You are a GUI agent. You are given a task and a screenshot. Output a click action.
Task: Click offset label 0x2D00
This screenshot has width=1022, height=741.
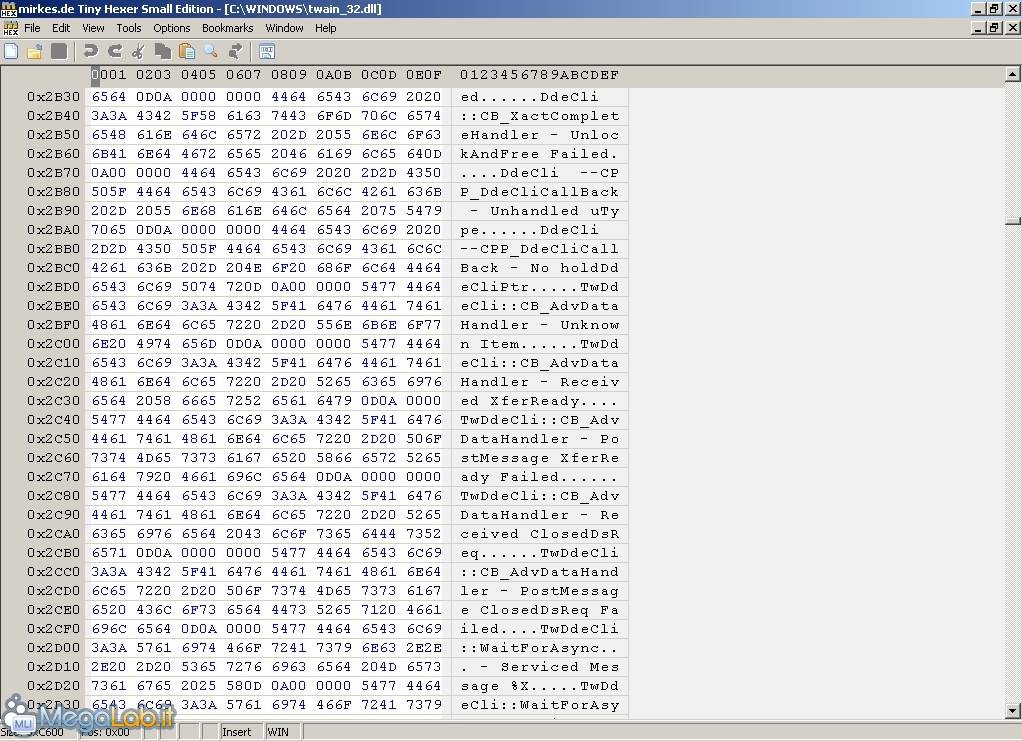(x=53, y=648)
